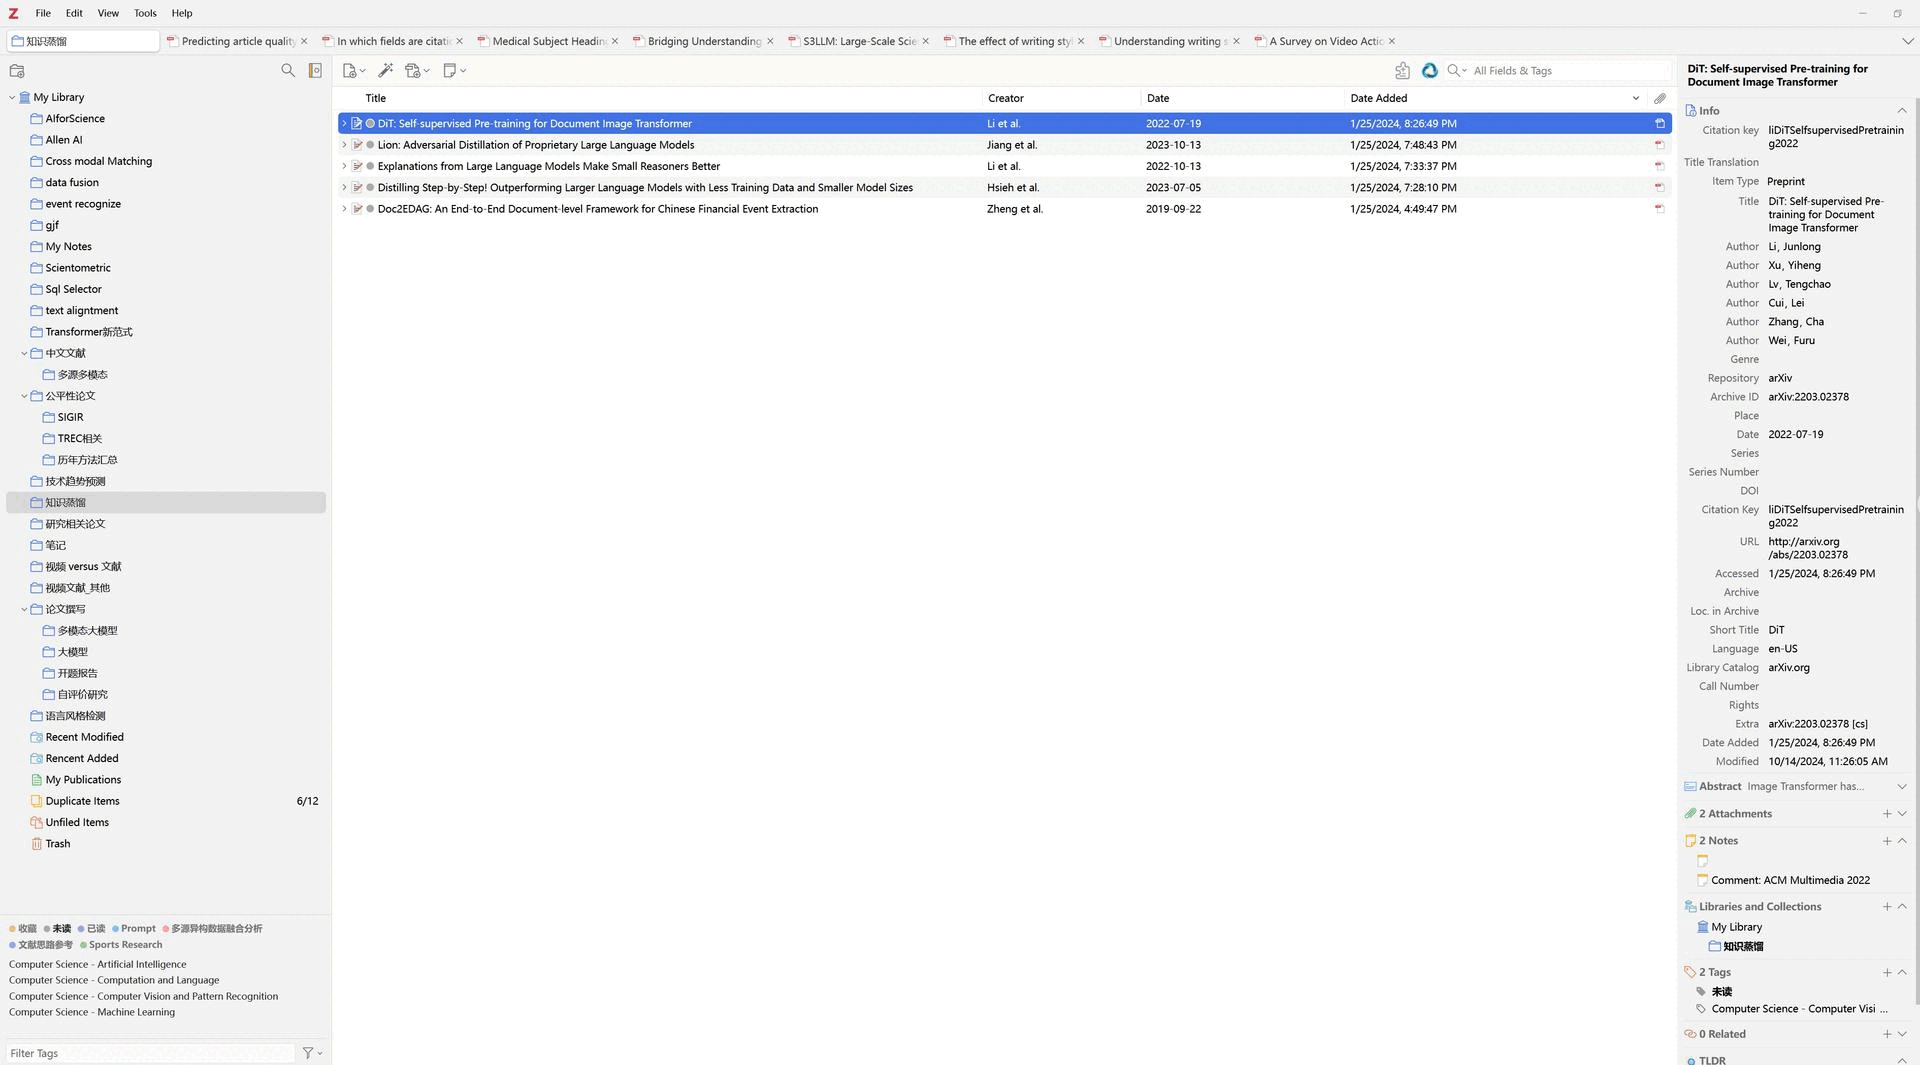Toggle the 收藏 tag filter
This screenshot has width=1920, height=1066.
(x=23, y=930)
